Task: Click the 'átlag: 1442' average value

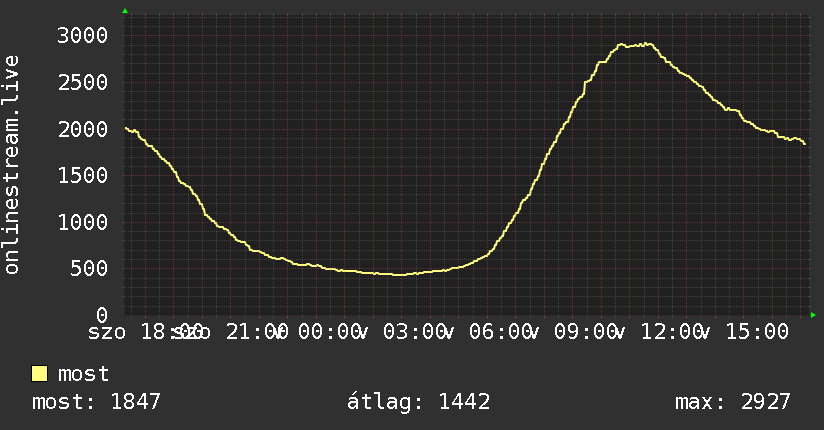Action: click(418, 402)
